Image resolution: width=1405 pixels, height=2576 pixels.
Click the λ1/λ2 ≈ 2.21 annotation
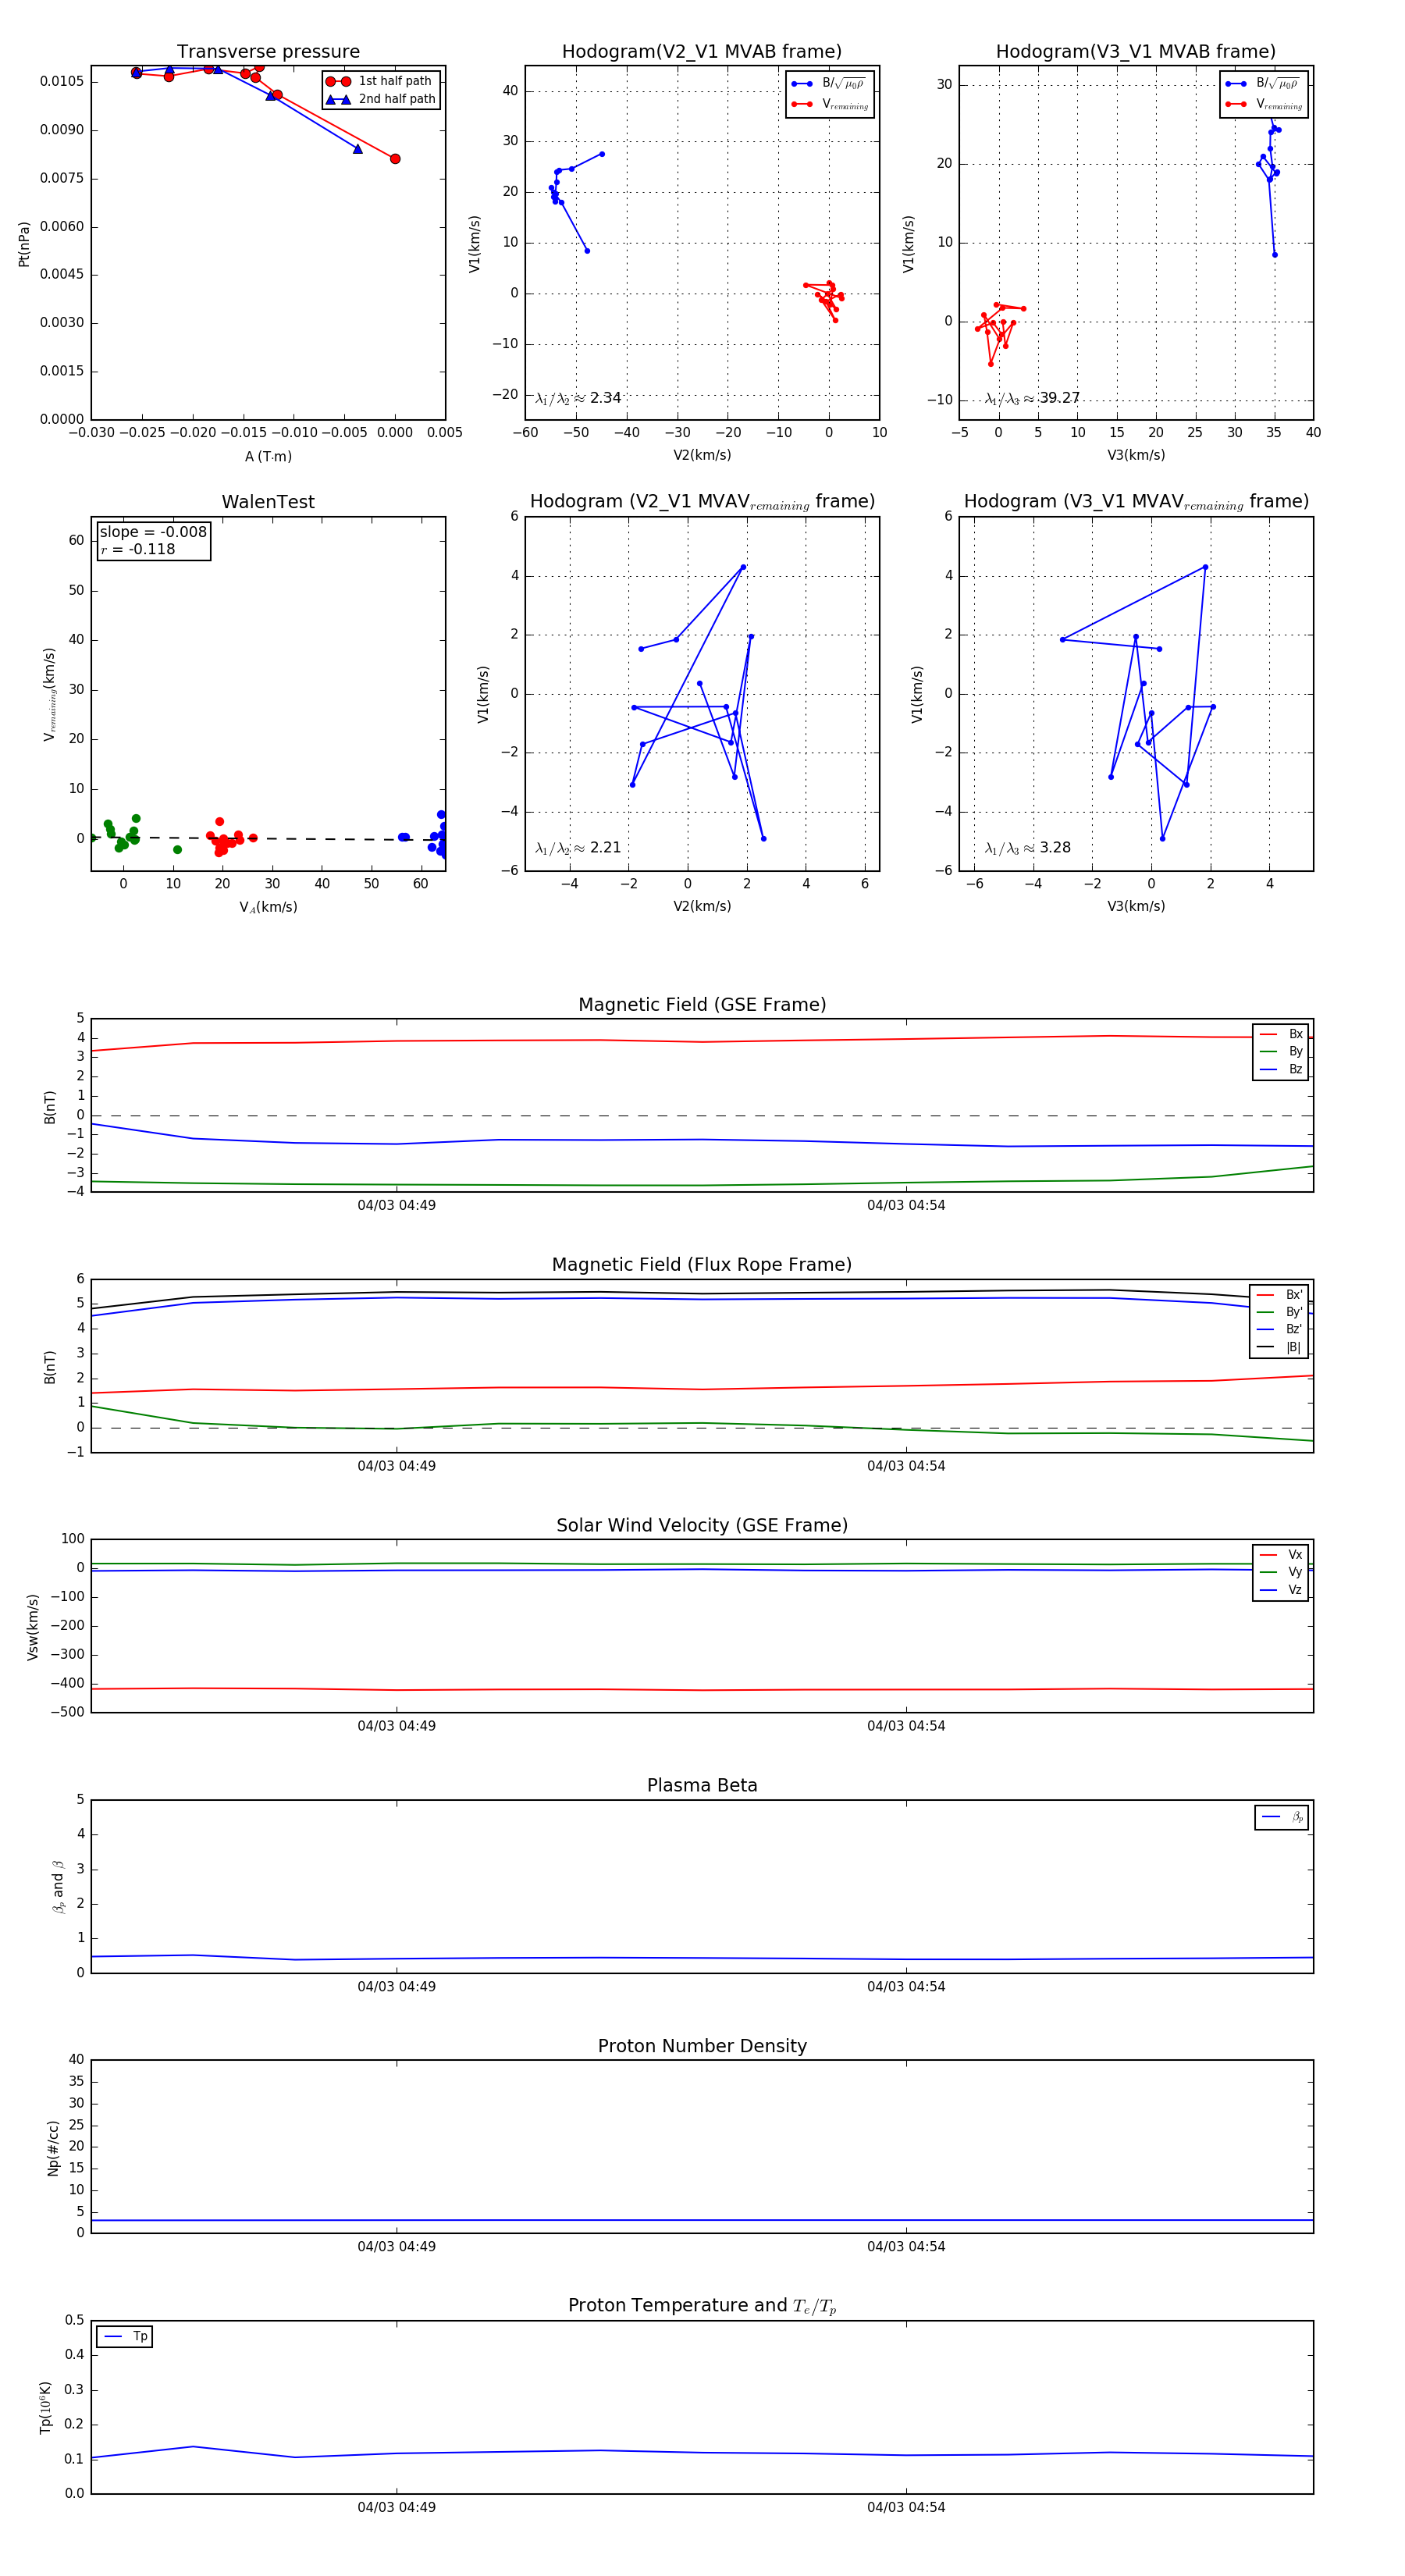[578, 848]
